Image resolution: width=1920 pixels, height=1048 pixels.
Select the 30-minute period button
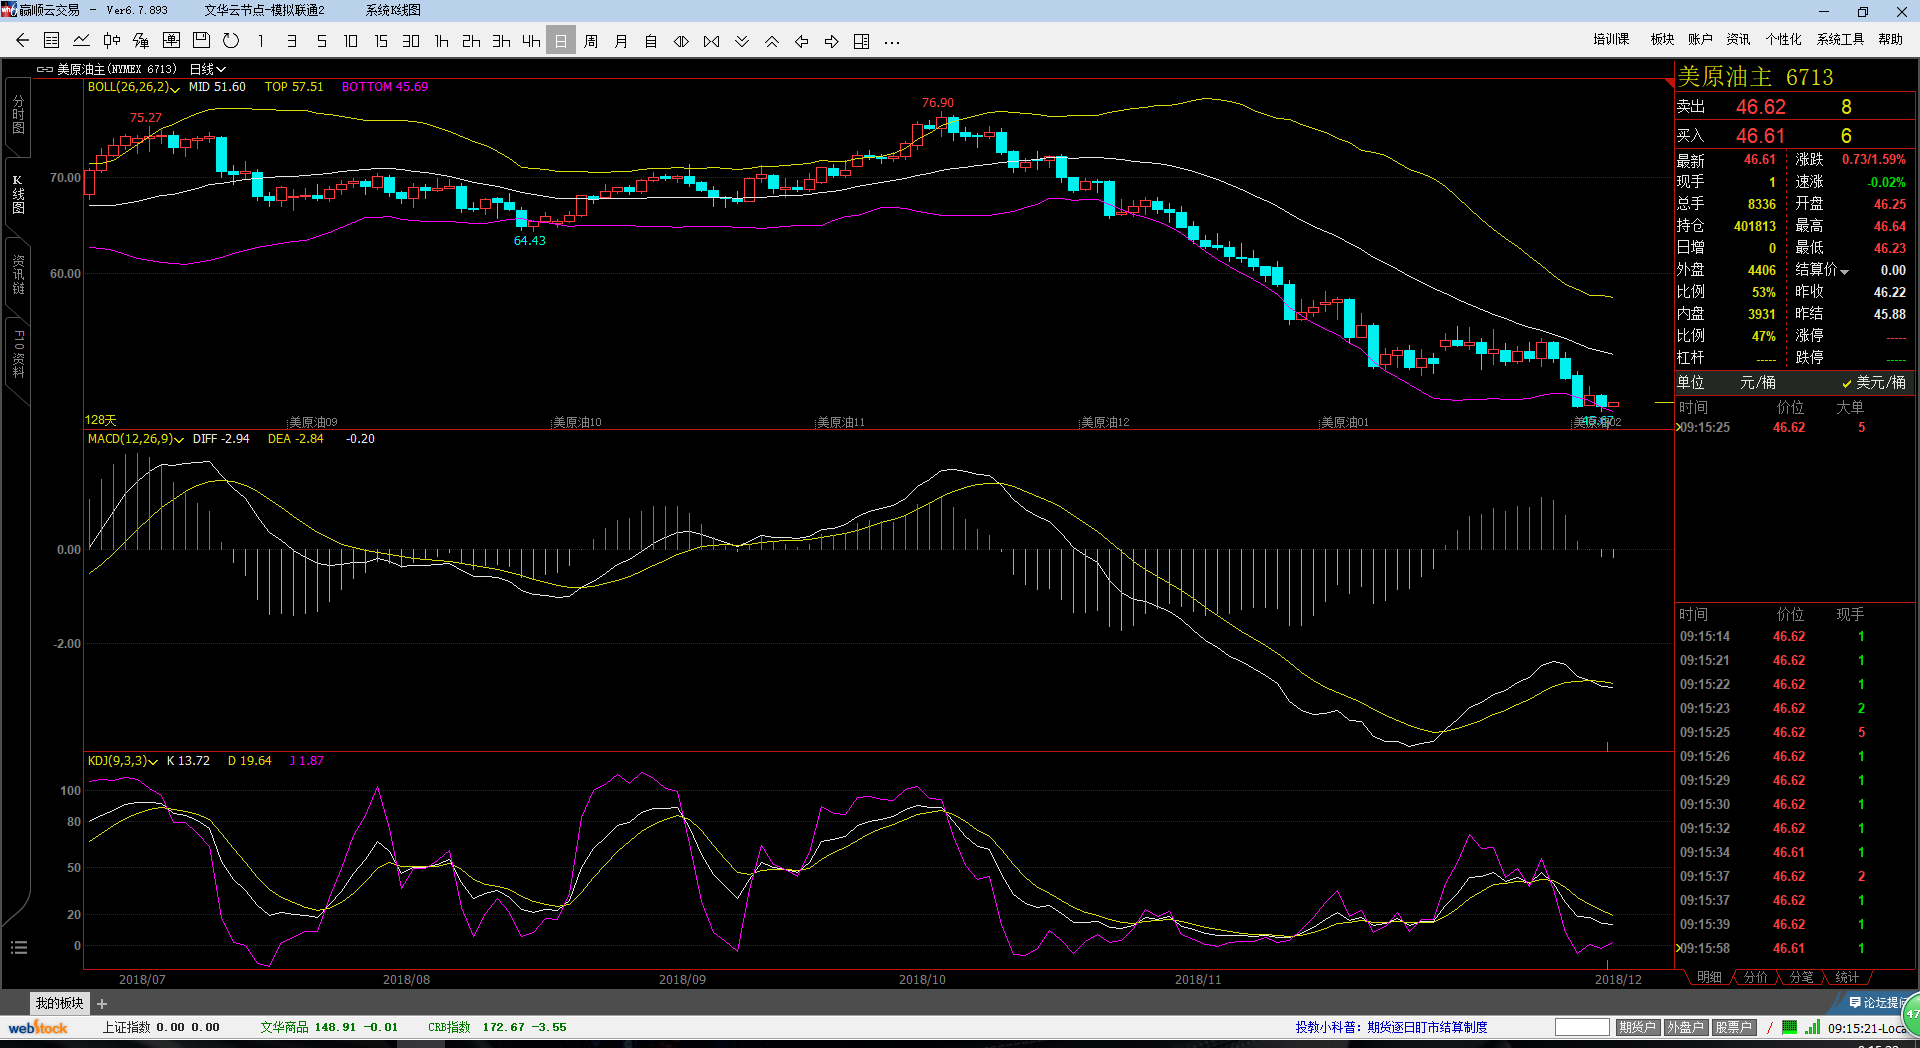point(411,41)
